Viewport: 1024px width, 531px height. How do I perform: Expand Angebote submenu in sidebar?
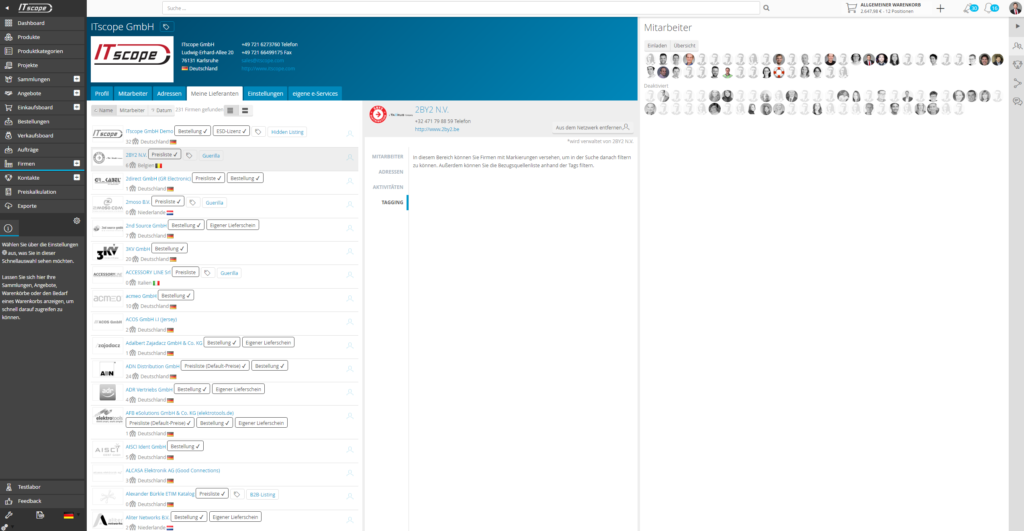(76, 93)
